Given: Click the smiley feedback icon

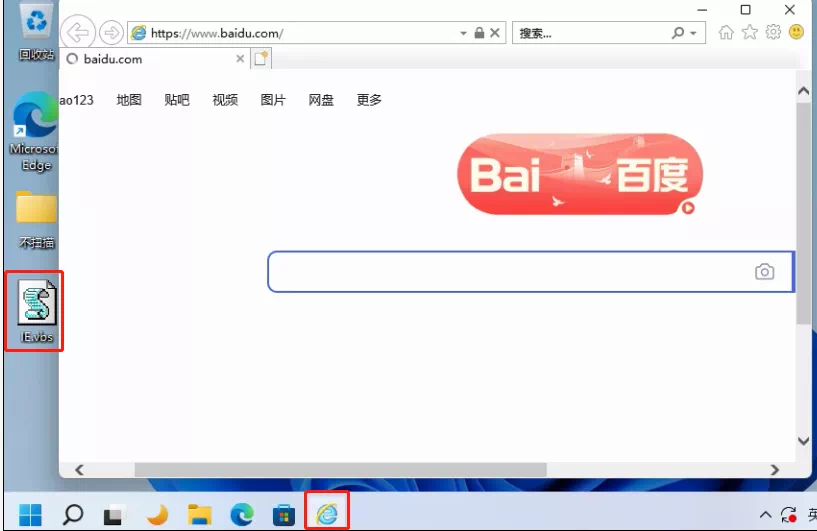Looking at the screenshot, I should click(x=796, y=32).
